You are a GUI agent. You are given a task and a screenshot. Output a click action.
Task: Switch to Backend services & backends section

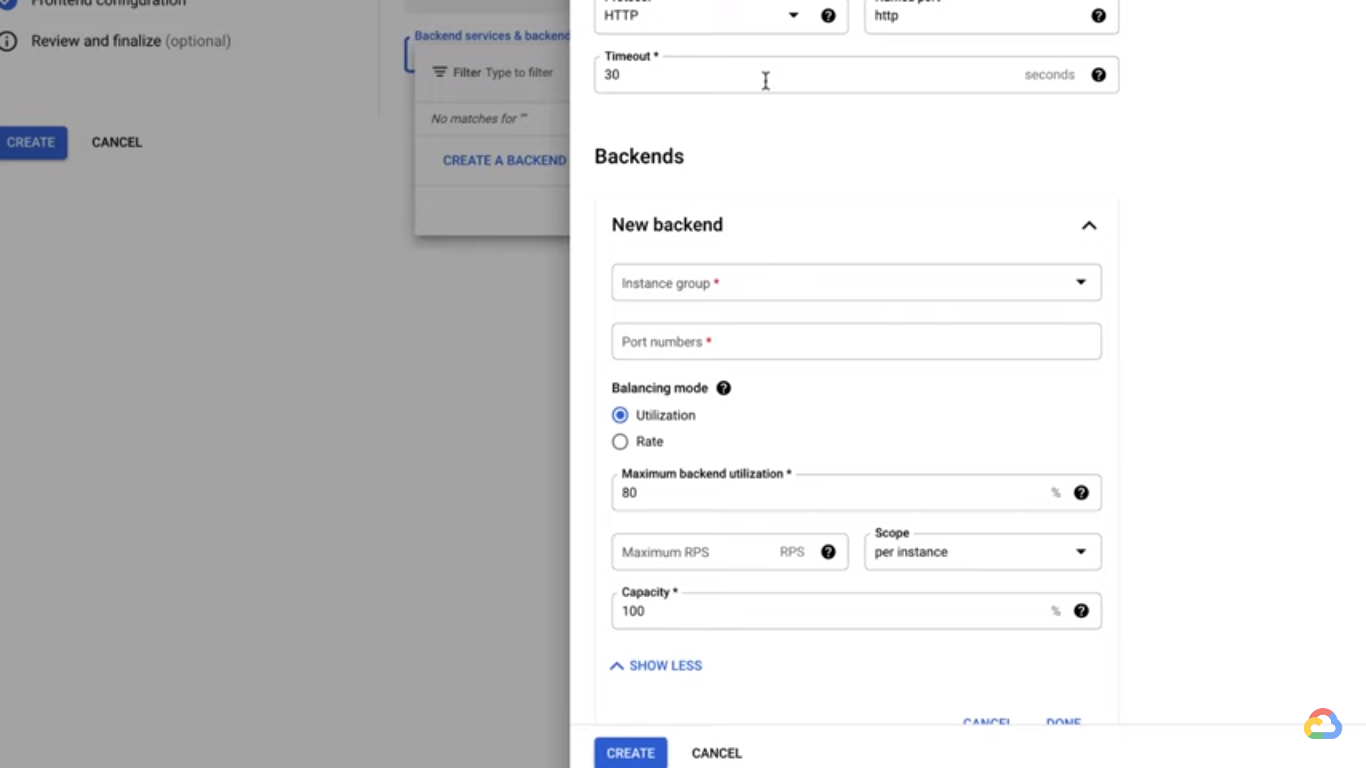[492, 35]
